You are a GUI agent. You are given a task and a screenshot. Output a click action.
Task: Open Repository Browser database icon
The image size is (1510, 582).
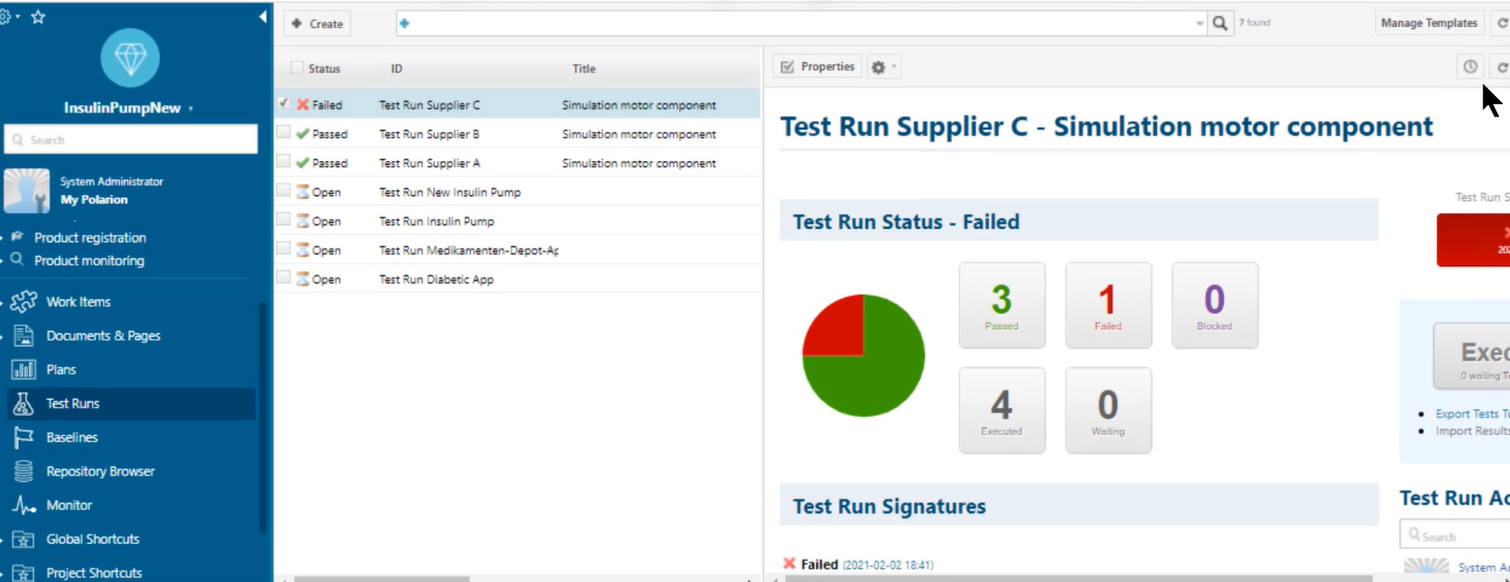coord(24,472)
